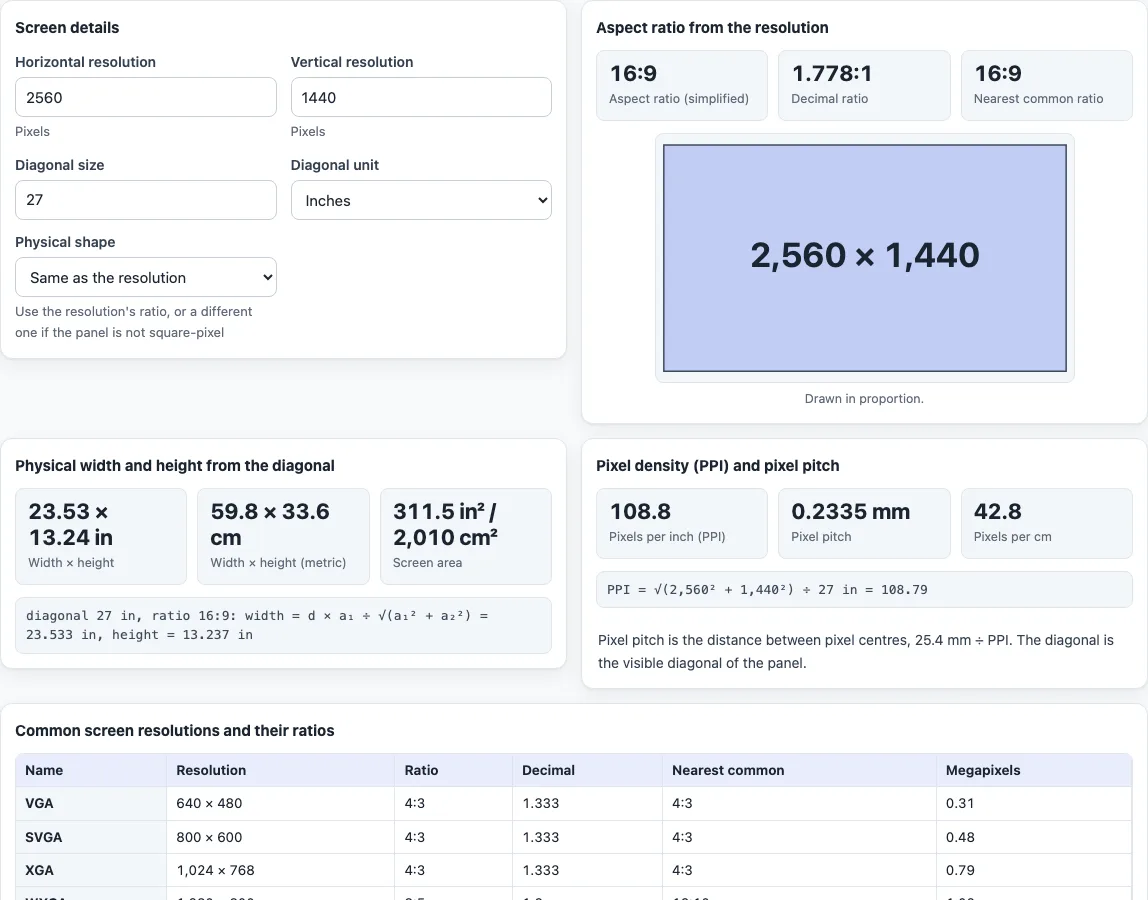Click the 59.8 × 33.6 cm metric result
Screen dimensions: 1148x900
click(x=270, y=524)
